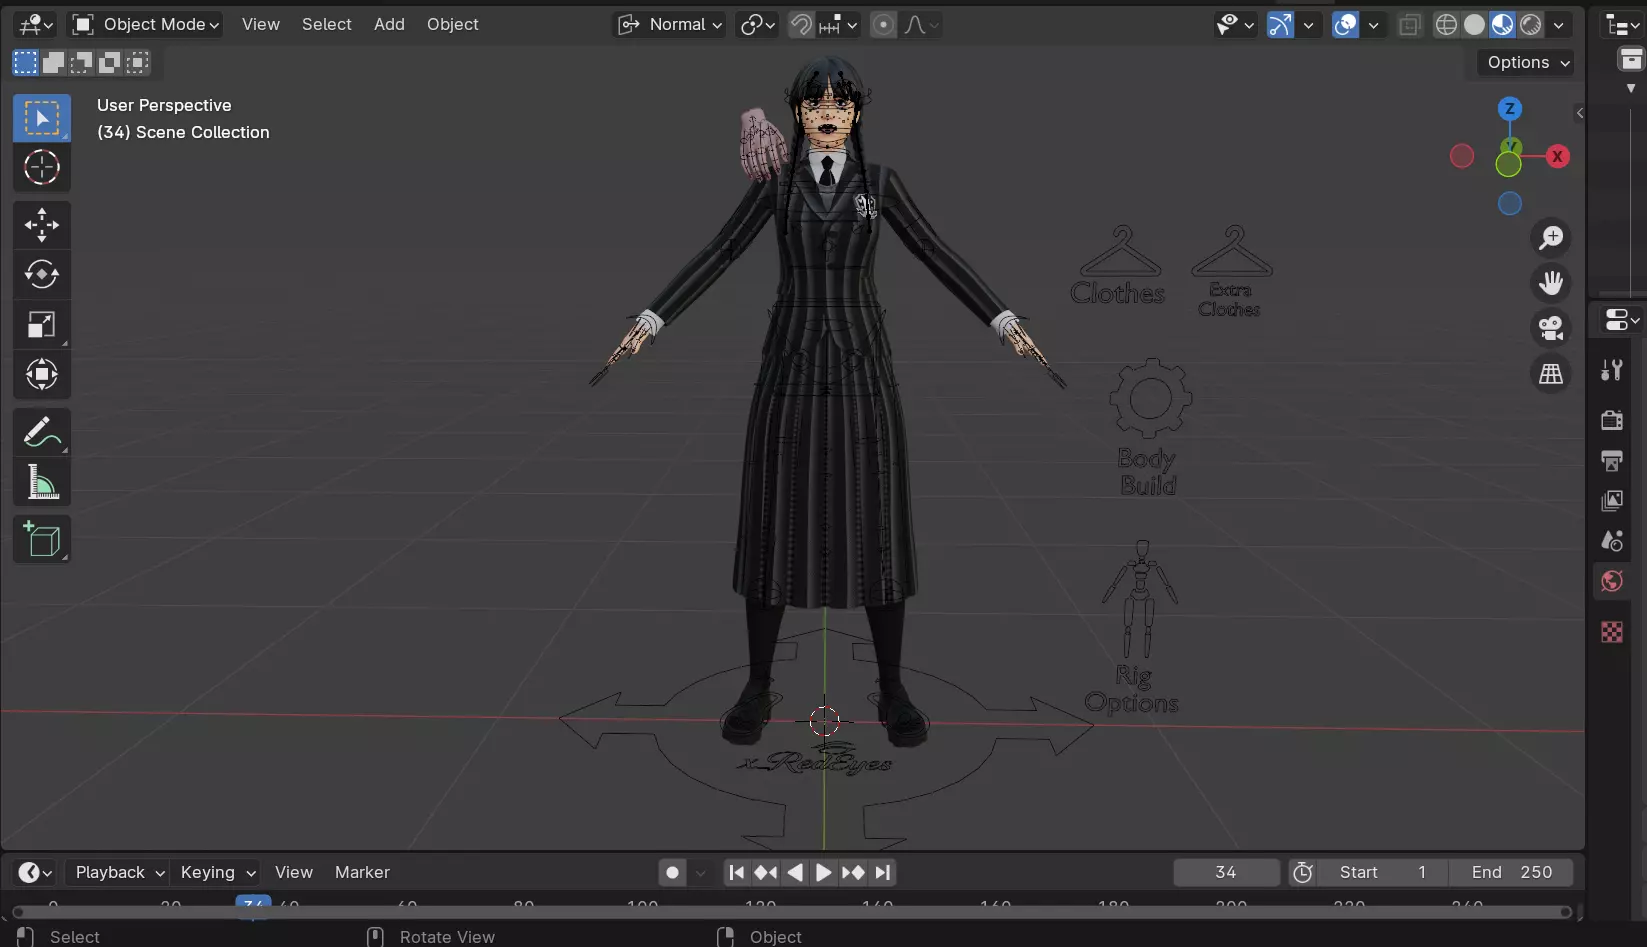Select the Measure ruler tool
The width and height of the screenshot is (1647, 947).
click(42, 482)
